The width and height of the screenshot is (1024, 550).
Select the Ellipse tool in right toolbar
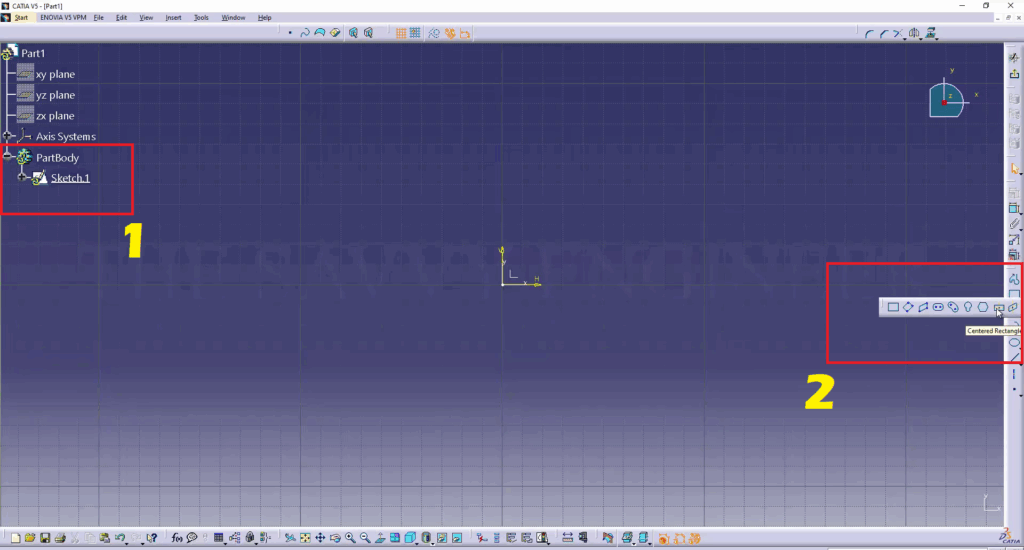click(1014, 342)
